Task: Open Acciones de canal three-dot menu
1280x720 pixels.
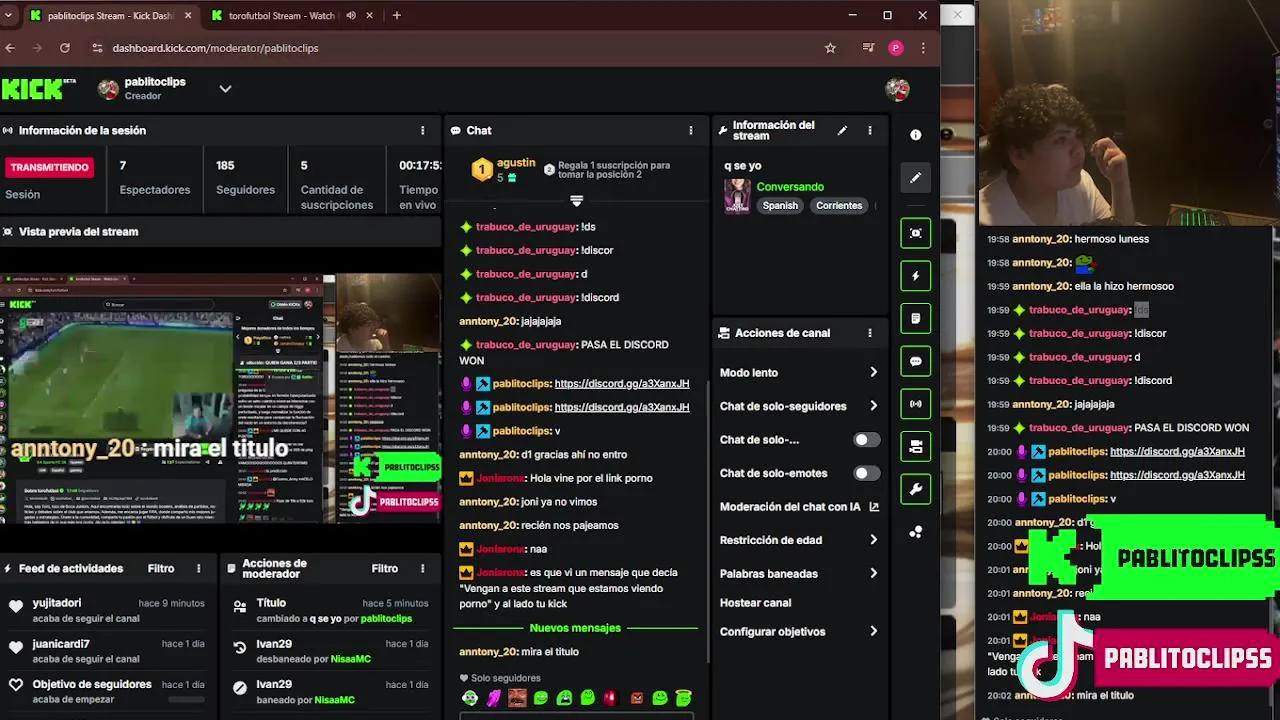Action: click(869, 333)
